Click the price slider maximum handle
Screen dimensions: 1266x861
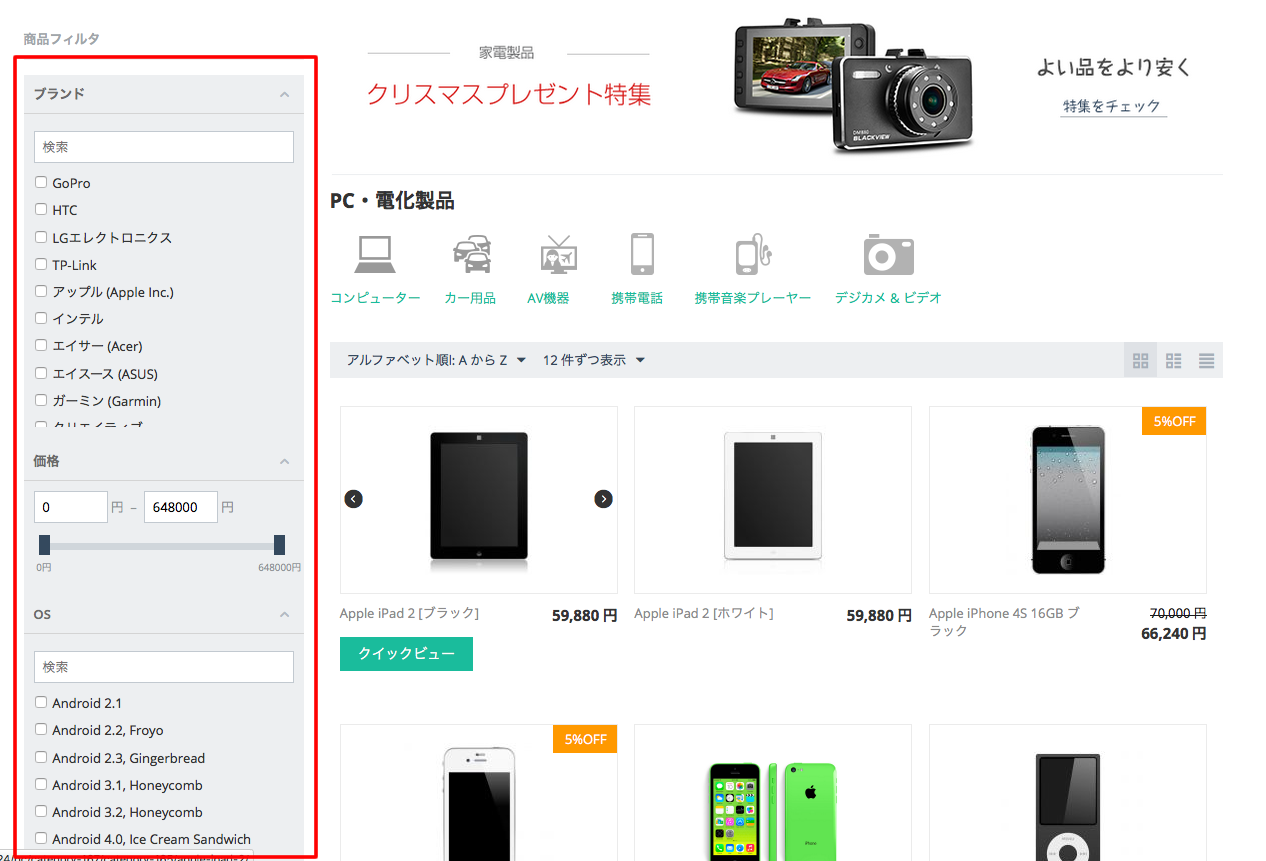click(x=280, y=545)
